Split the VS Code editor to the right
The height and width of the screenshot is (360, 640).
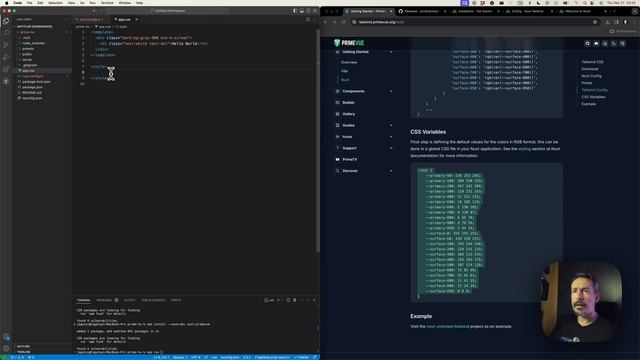coord(308,19)
